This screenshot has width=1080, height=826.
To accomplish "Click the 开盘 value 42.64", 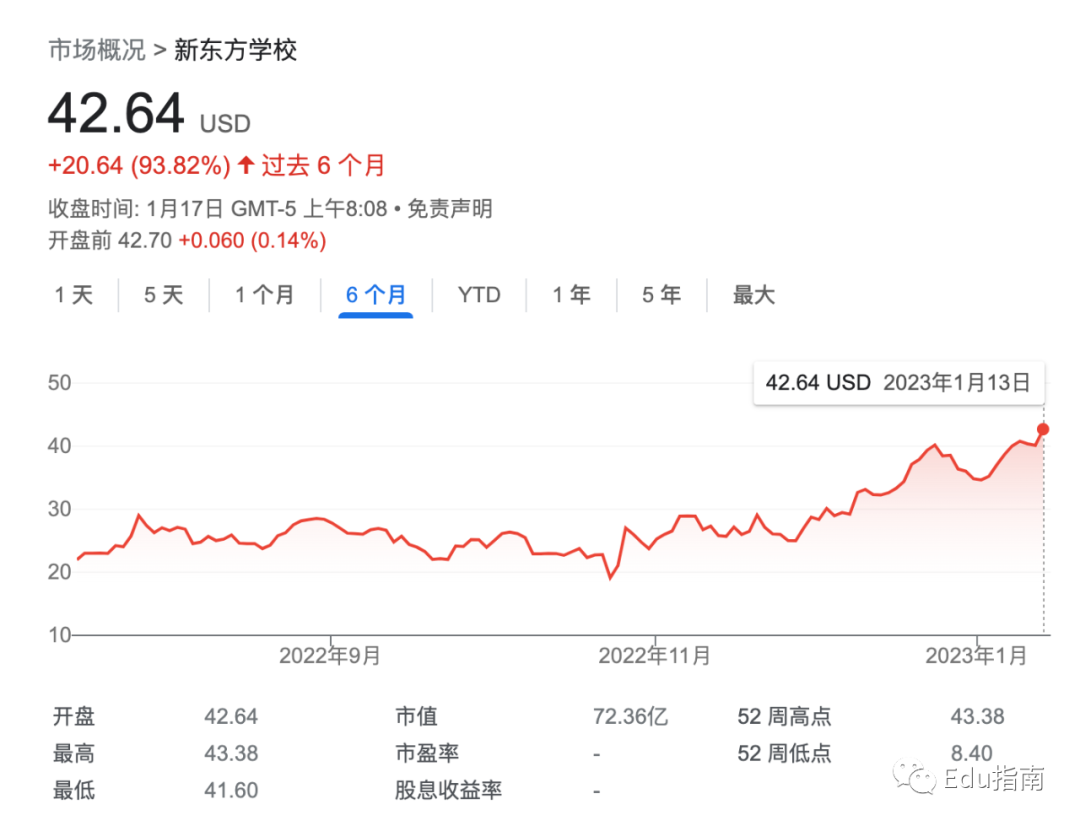I will 231,716.
